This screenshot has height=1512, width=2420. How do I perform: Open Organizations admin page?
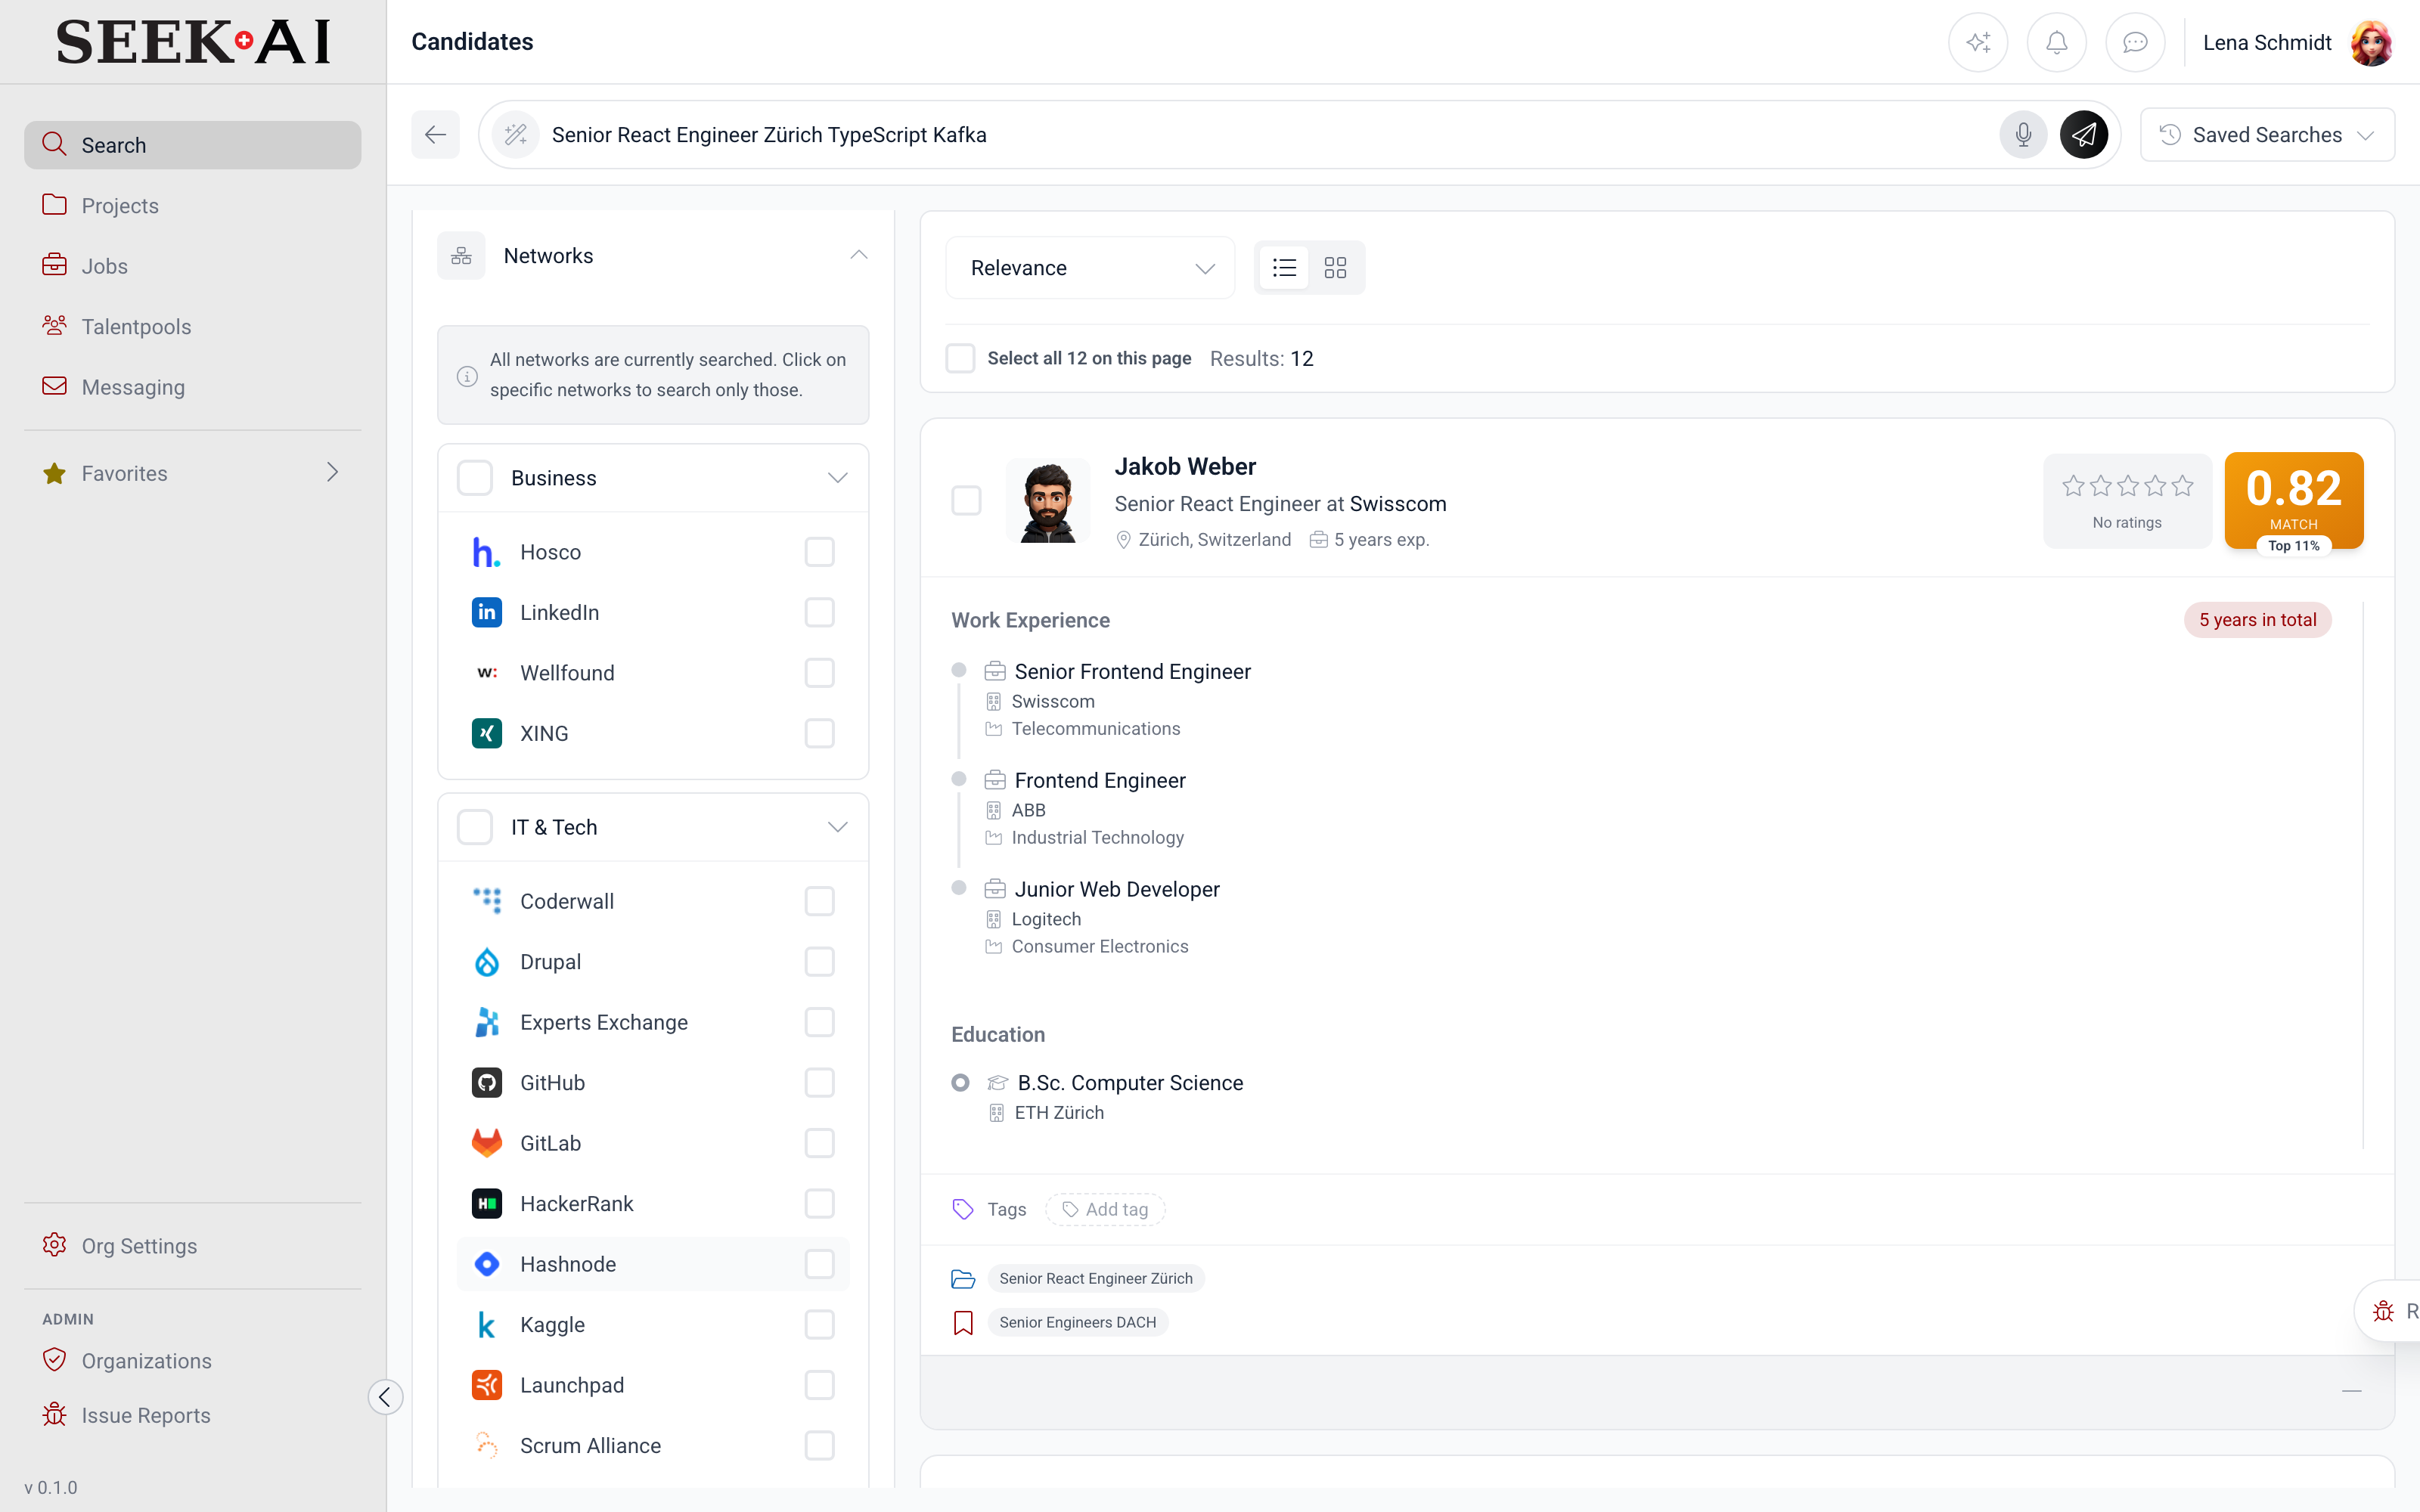192,1361
